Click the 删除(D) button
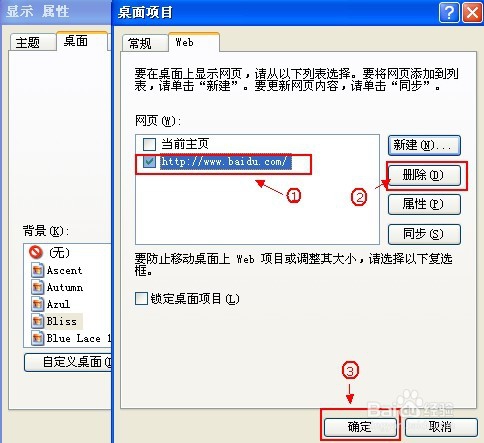 pyautogui.click(x=424, y=175)
